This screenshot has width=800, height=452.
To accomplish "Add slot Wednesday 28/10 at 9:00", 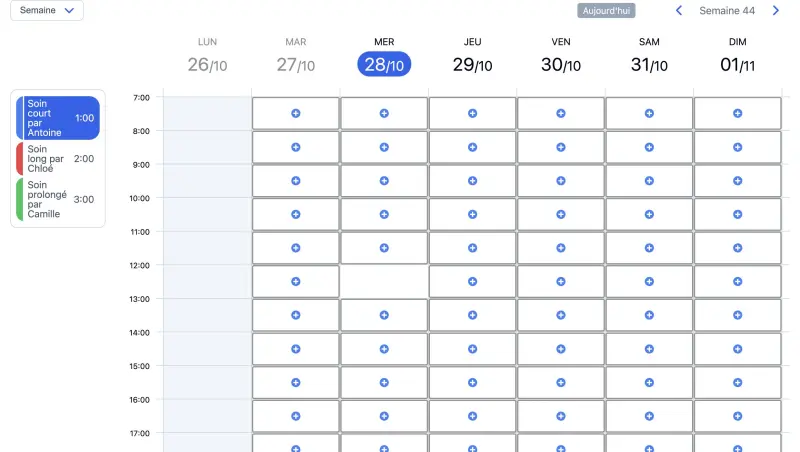I will click(x=384, y=181).
